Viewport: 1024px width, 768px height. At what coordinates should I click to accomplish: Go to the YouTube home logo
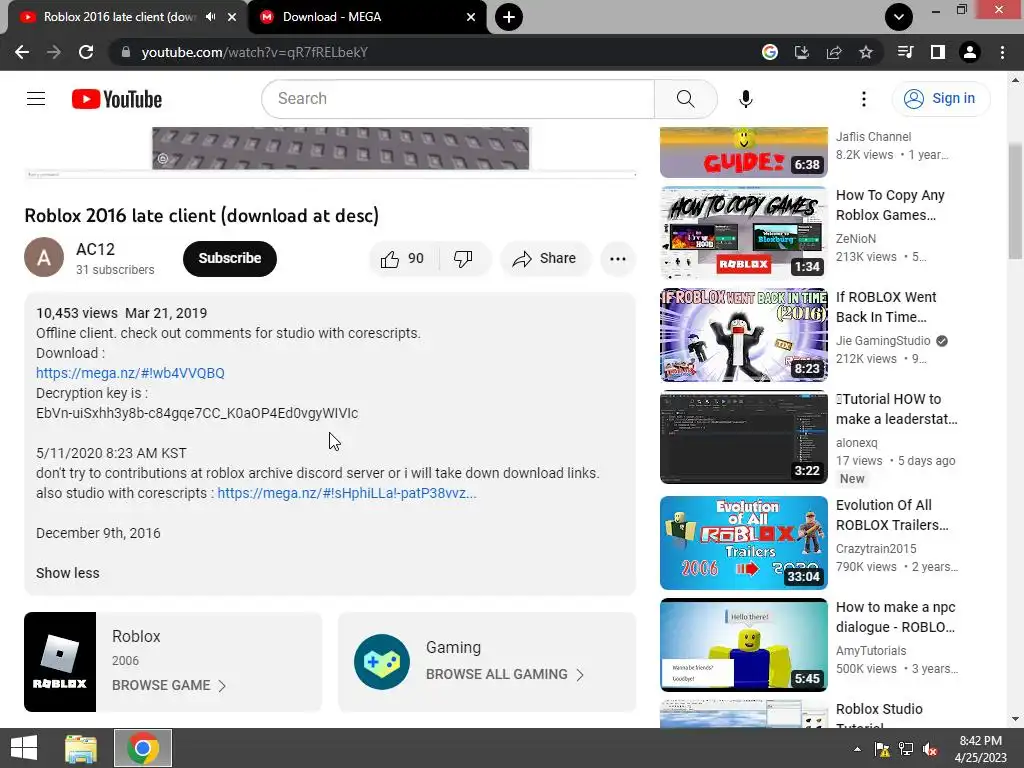(117, 99)
